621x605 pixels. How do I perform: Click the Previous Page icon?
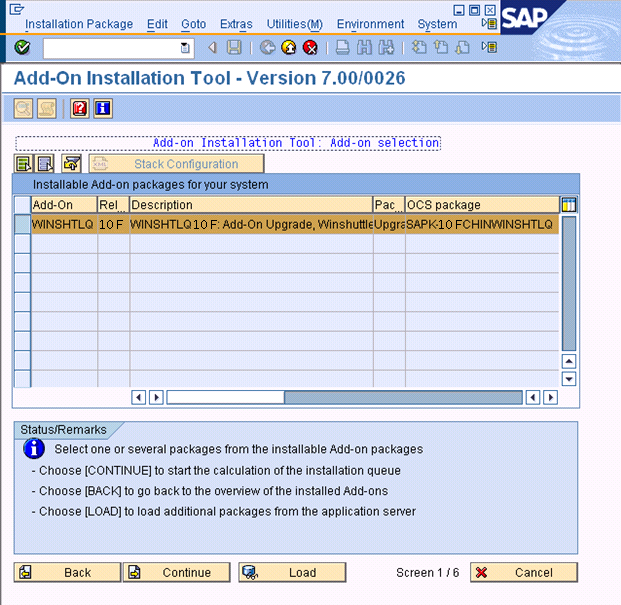[441, 48]
